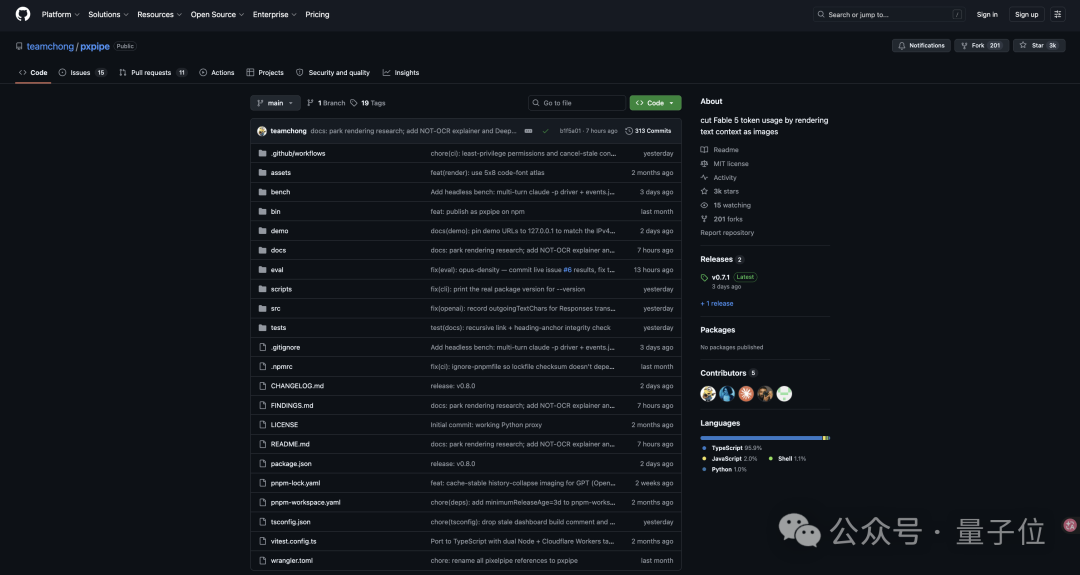Focus the Go to file field
Viewport: 1080px width, 575px height.
pos(577,103)
